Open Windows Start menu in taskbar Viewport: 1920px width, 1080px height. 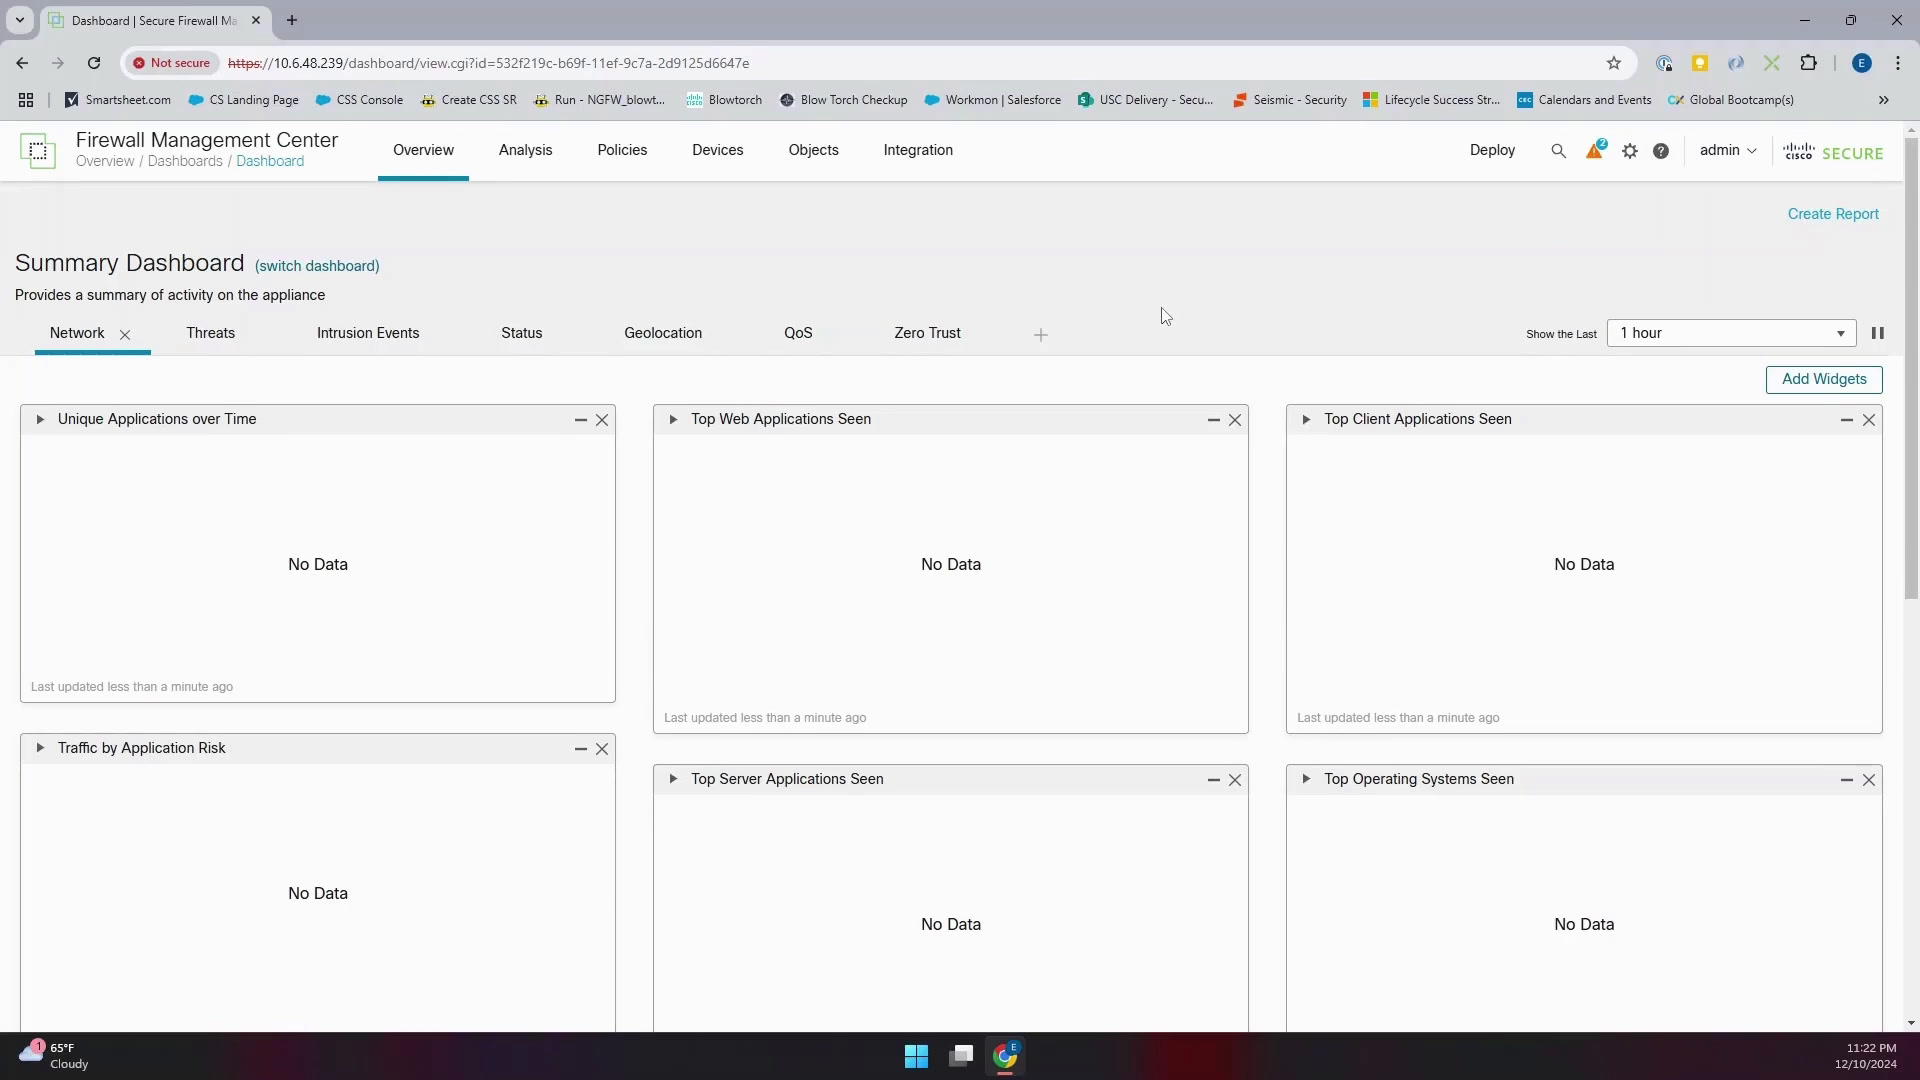coord(916,1056)
